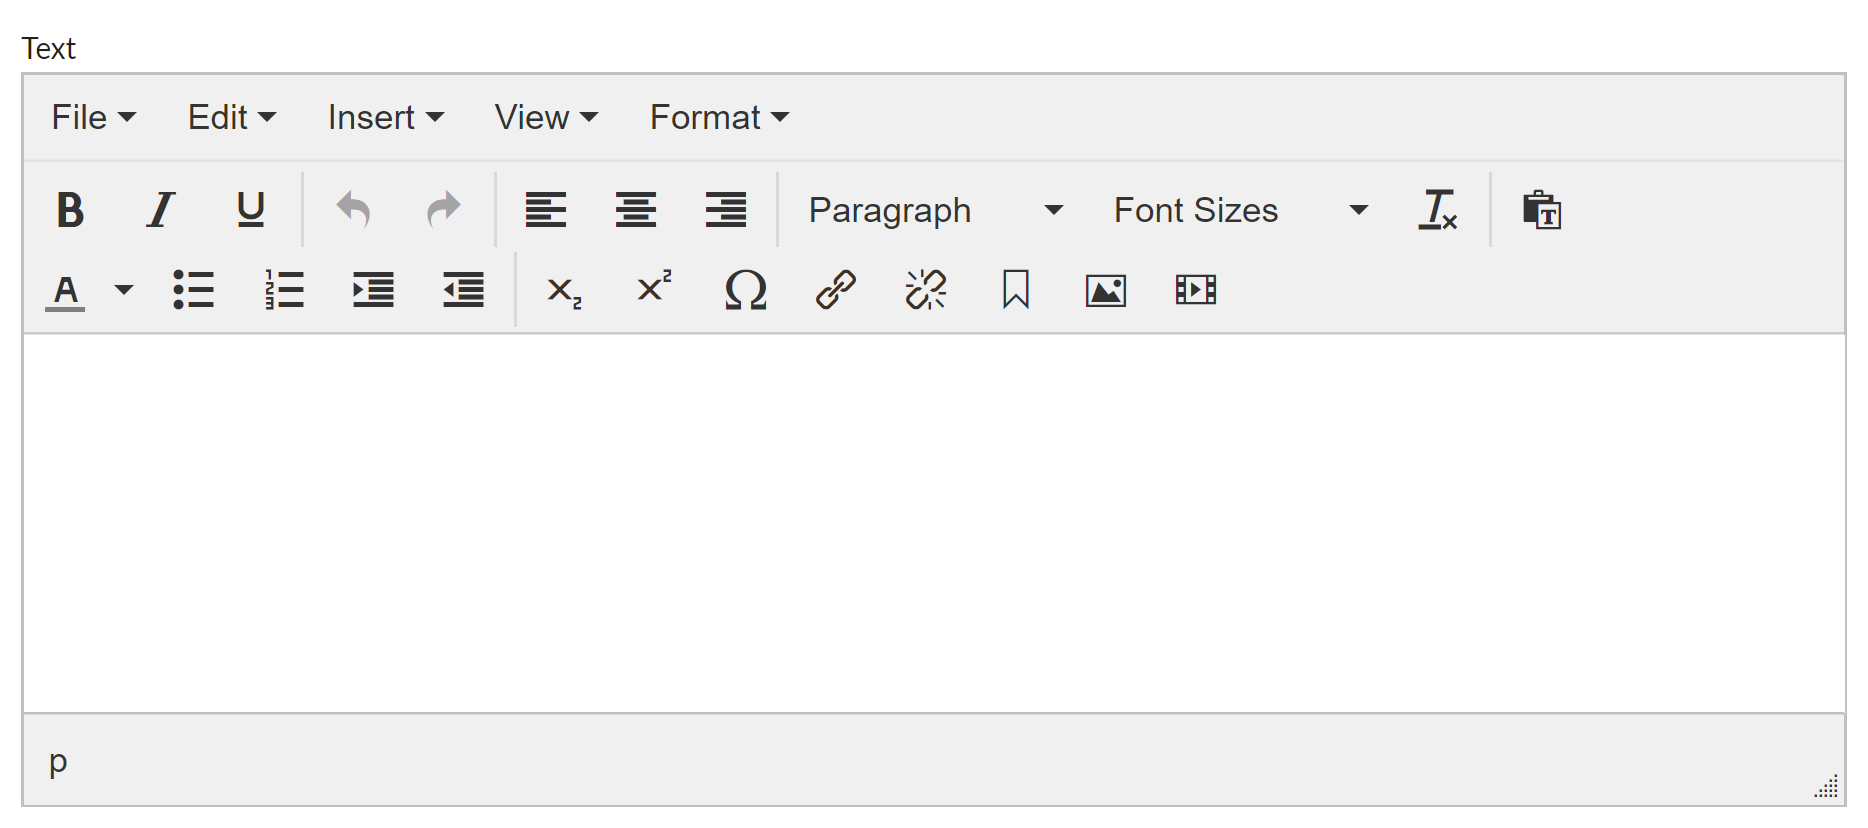Apply the text color A swatch

[x=66, y=291]
